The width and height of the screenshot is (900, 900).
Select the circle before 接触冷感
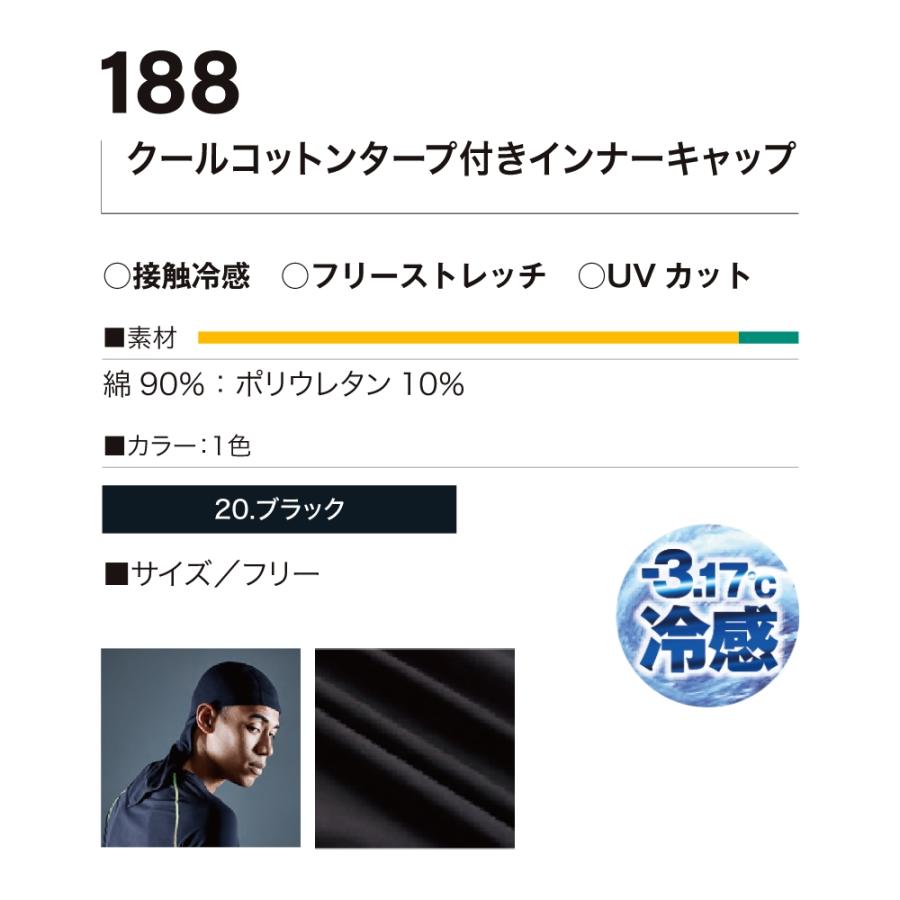pyautogui.click(x=116, y=277)
